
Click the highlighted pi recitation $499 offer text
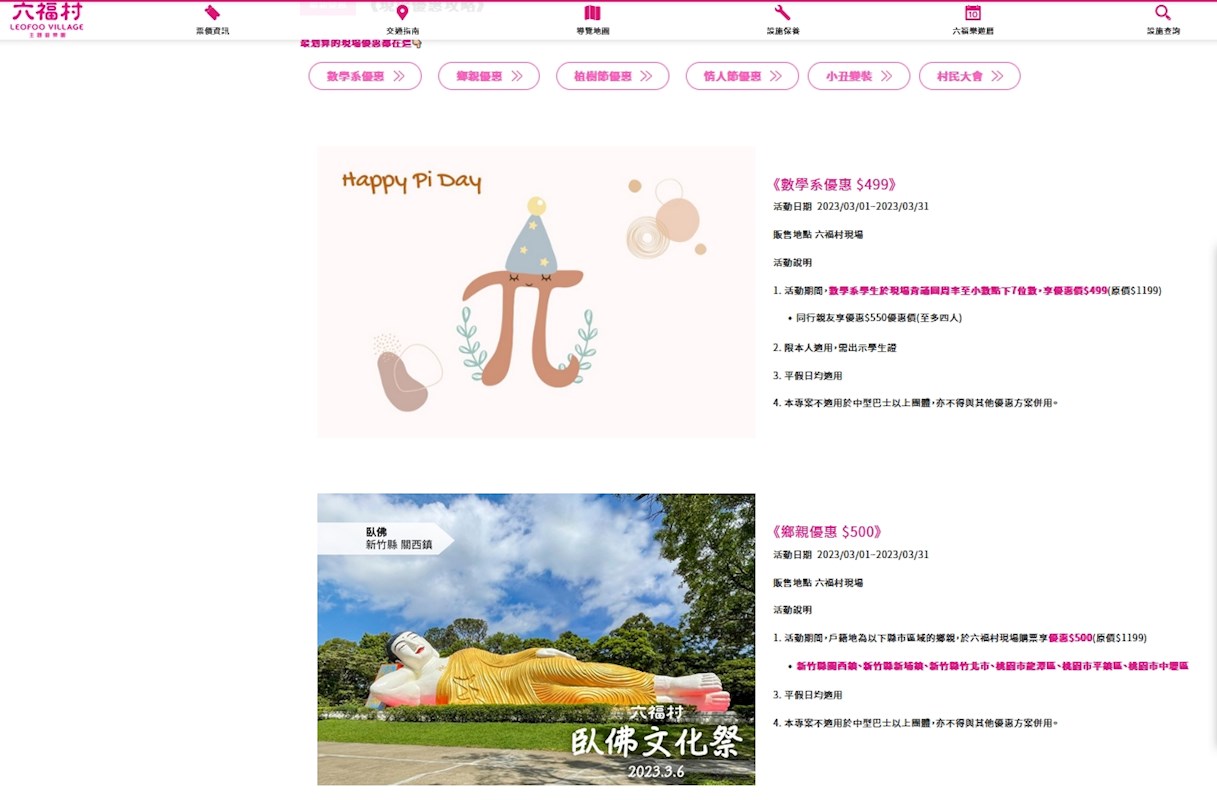tap(968, 291)
